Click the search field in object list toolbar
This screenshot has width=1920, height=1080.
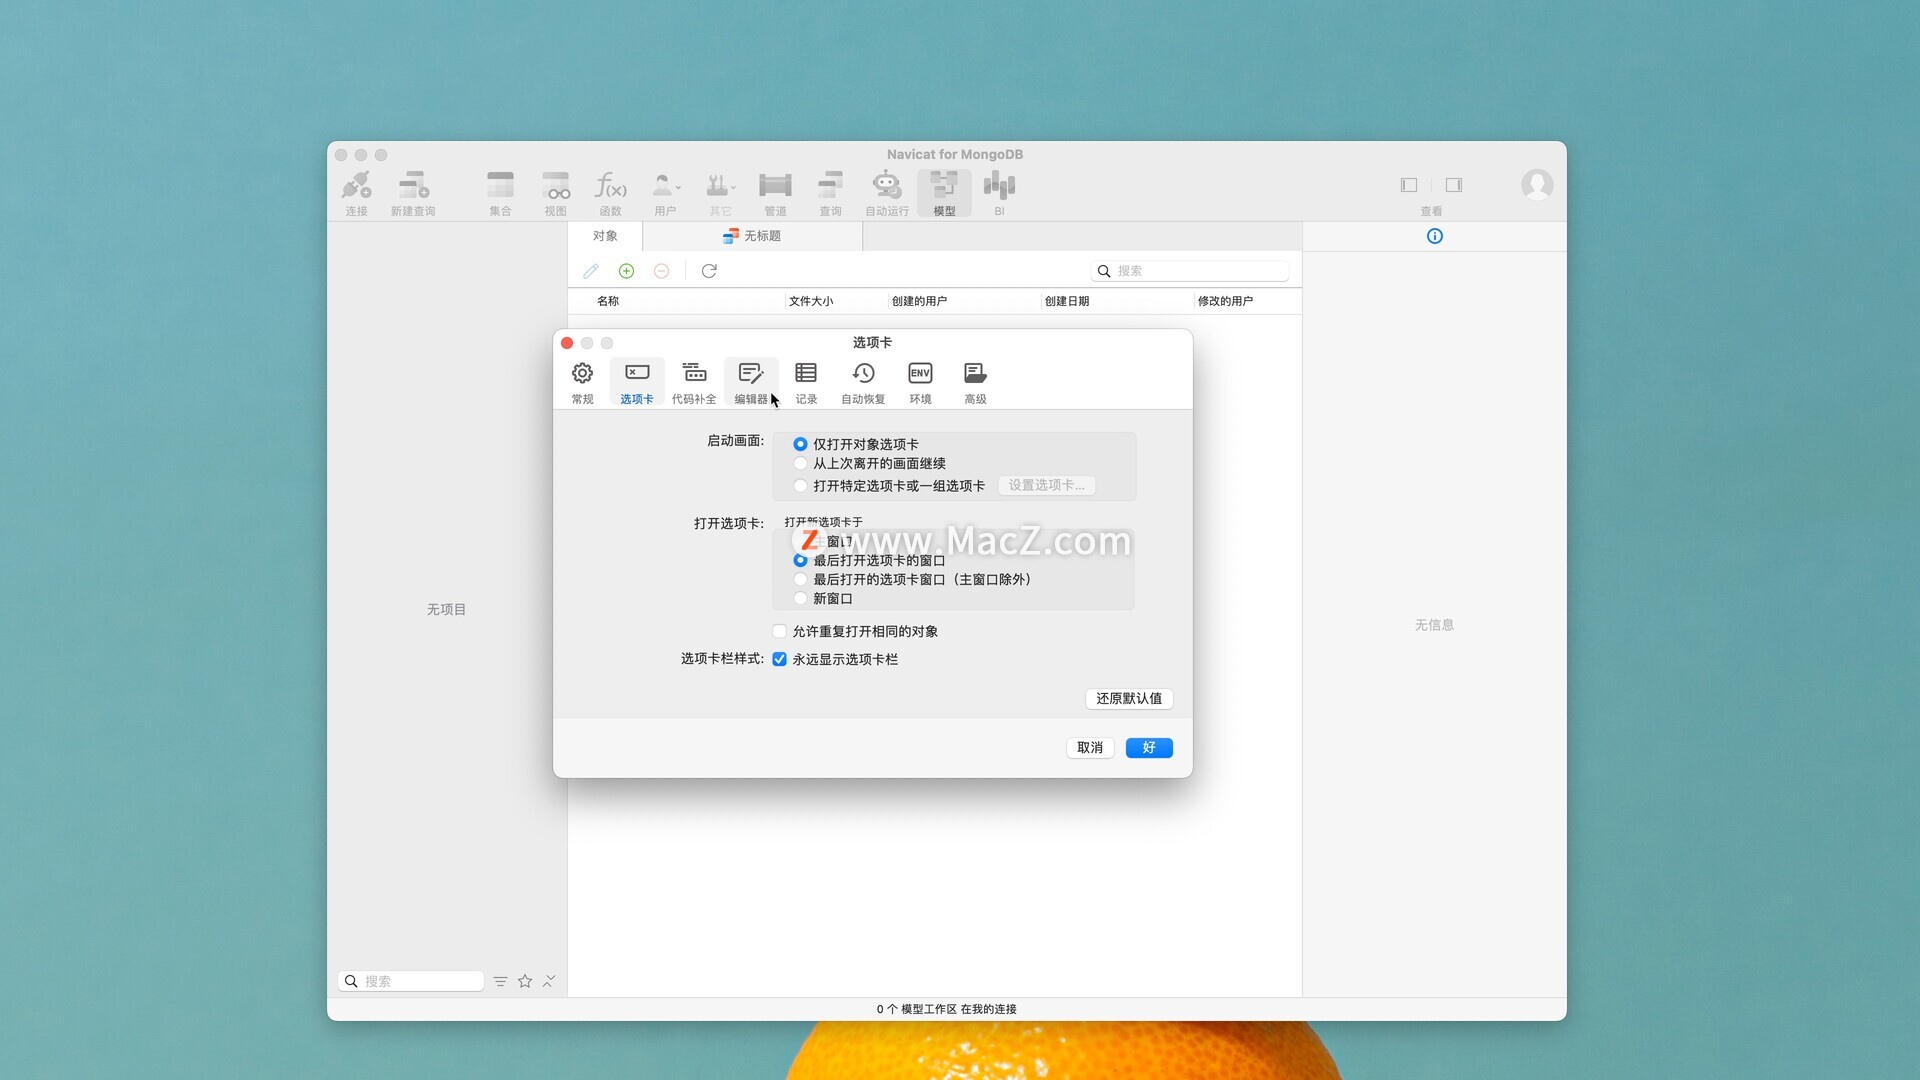(x=1189, y=271)
